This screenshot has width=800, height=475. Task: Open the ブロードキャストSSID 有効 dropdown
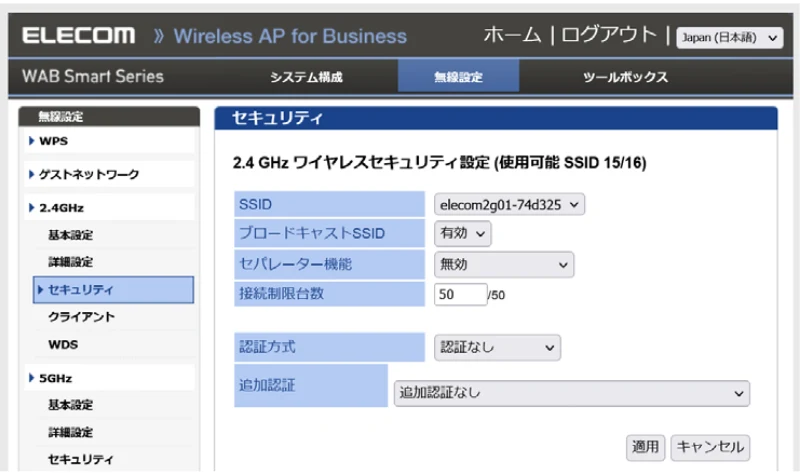(x=462, y=233)
